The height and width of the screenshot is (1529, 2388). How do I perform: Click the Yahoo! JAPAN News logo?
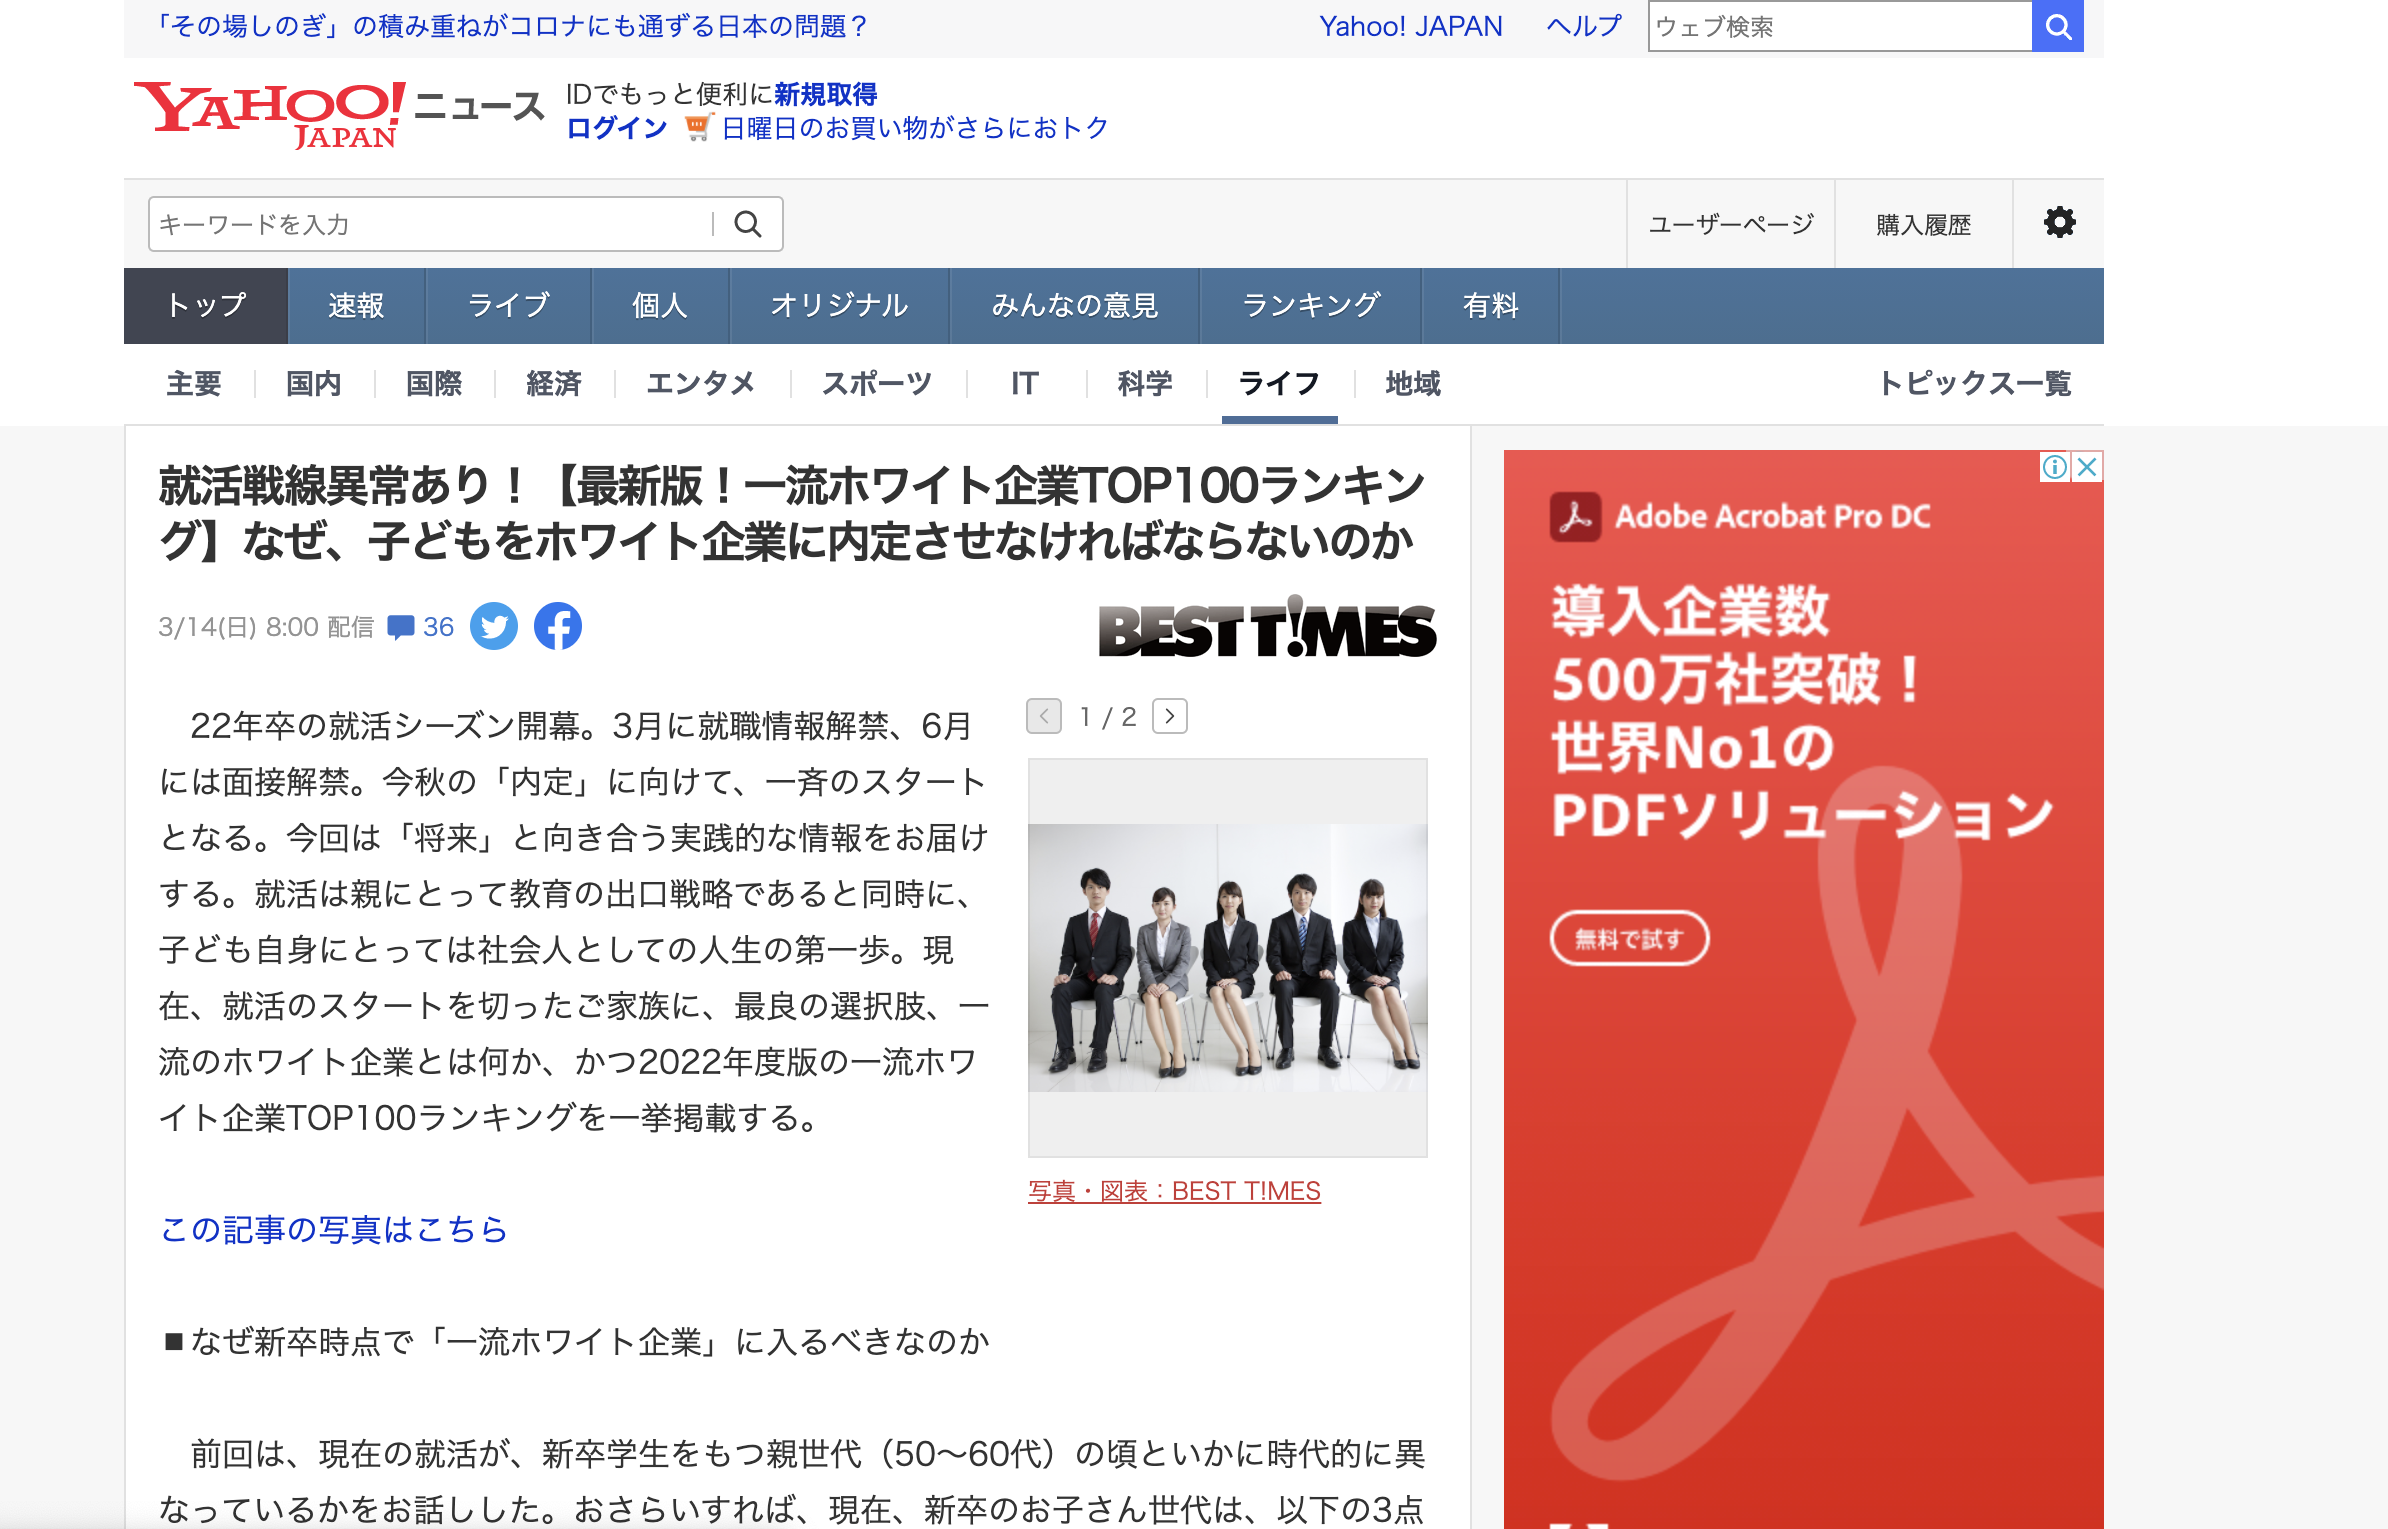pyautogui.click(x=339, y=114)
